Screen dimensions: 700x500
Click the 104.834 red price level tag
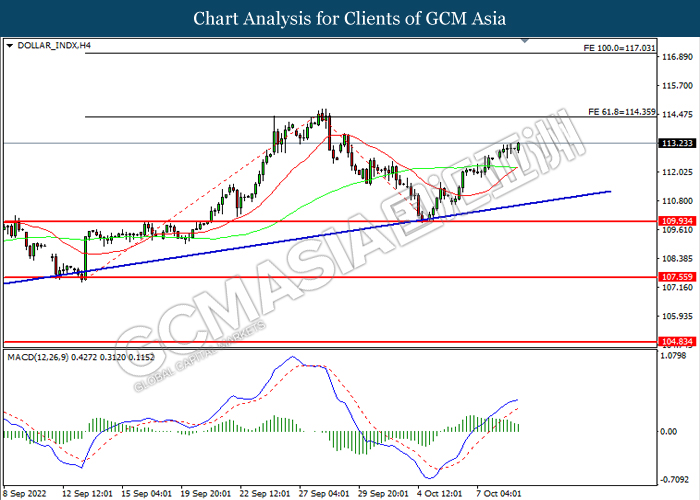click(x=677, y=342)
